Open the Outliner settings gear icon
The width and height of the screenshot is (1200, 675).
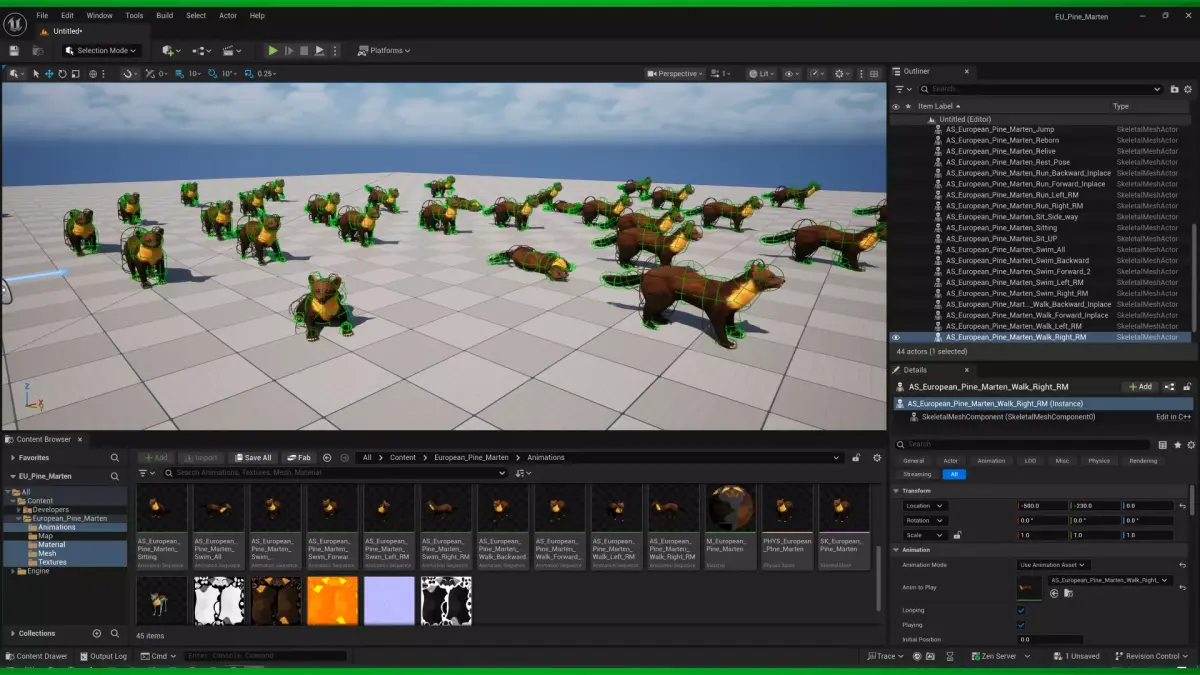click(1187, 89)
